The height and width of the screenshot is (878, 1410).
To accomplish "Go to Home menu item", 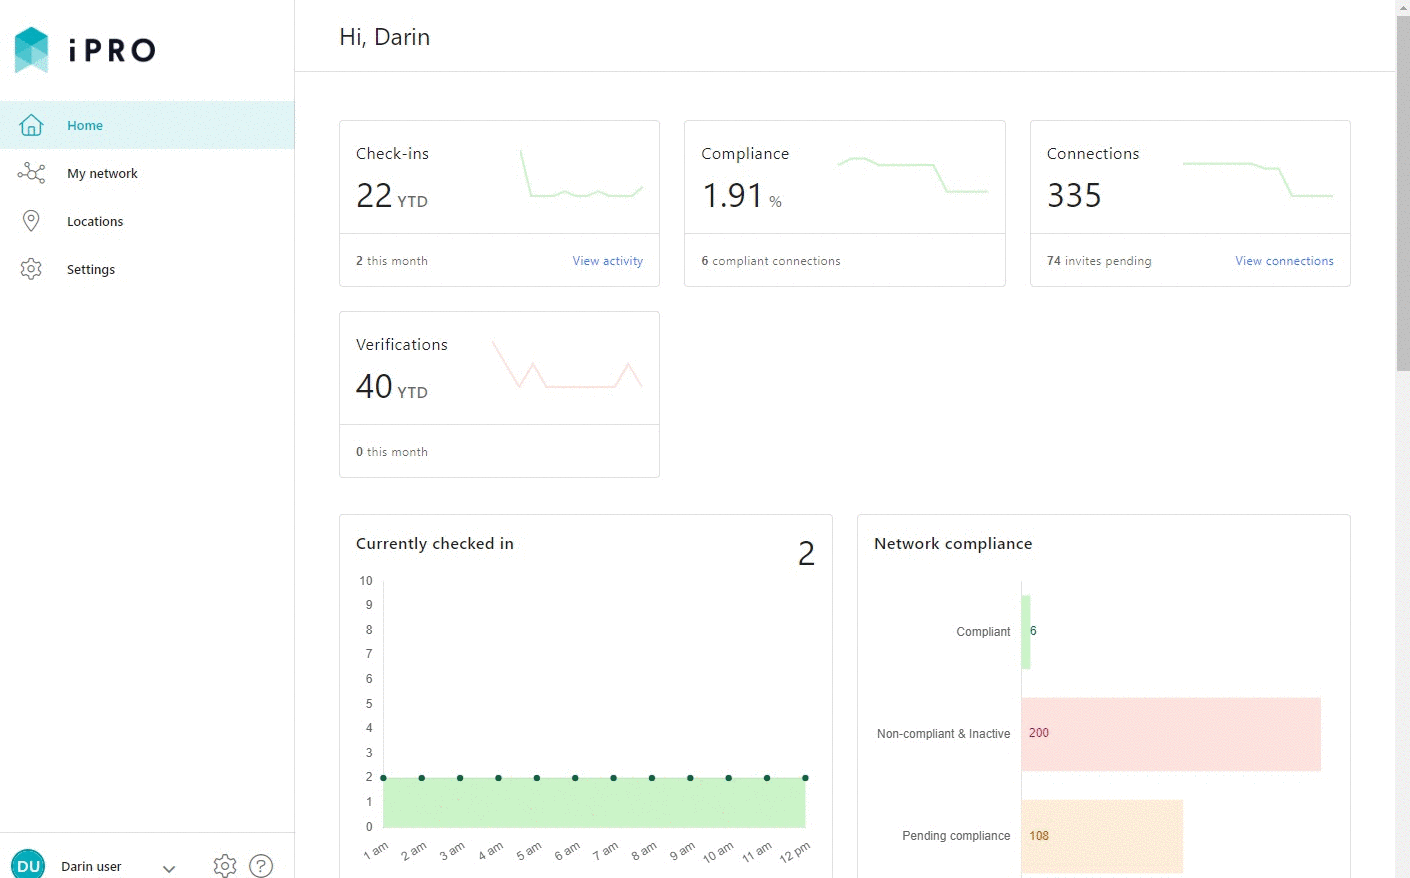I will pos(147,125).
